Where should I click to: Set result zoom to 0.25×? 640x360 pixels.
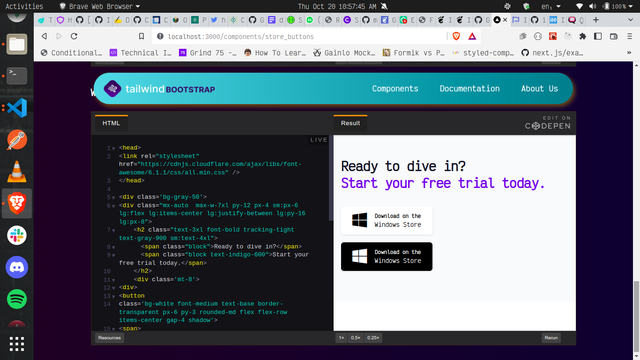pyautogui.click(x=373, y=338)
